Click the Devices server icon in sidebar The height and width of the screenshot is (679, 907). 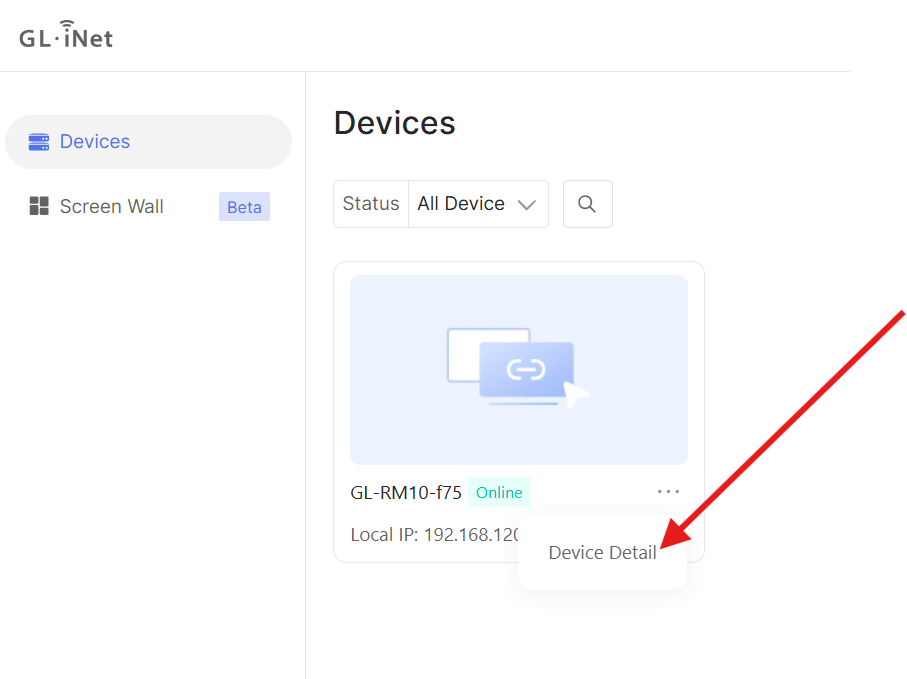[39, 142]
